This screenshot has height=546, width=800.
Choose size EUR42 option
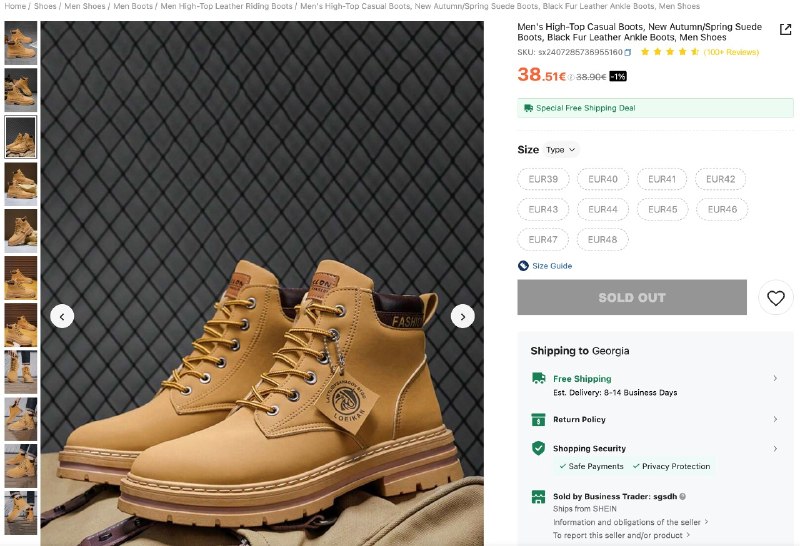pyautogui.click(x=720, y=179)
